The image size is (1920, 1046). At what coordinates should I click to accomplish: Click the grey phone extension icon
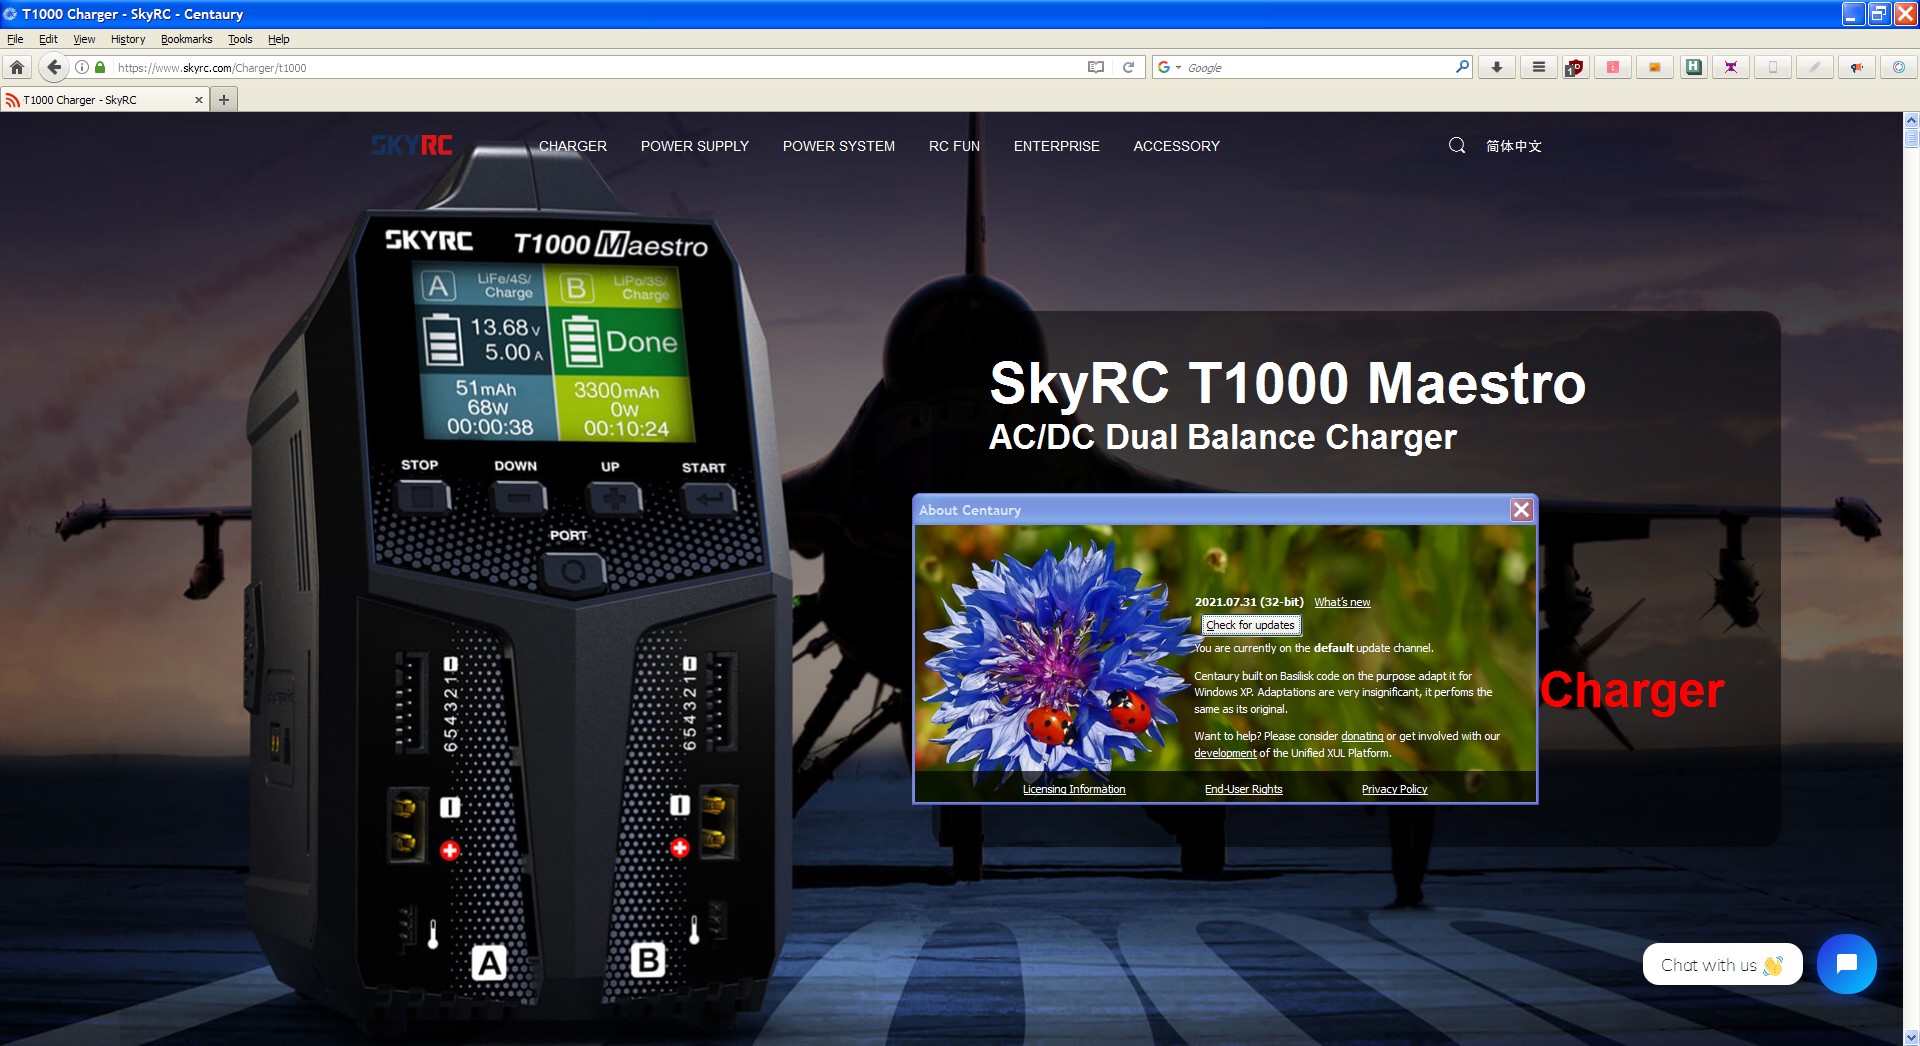coord(1773,67)
